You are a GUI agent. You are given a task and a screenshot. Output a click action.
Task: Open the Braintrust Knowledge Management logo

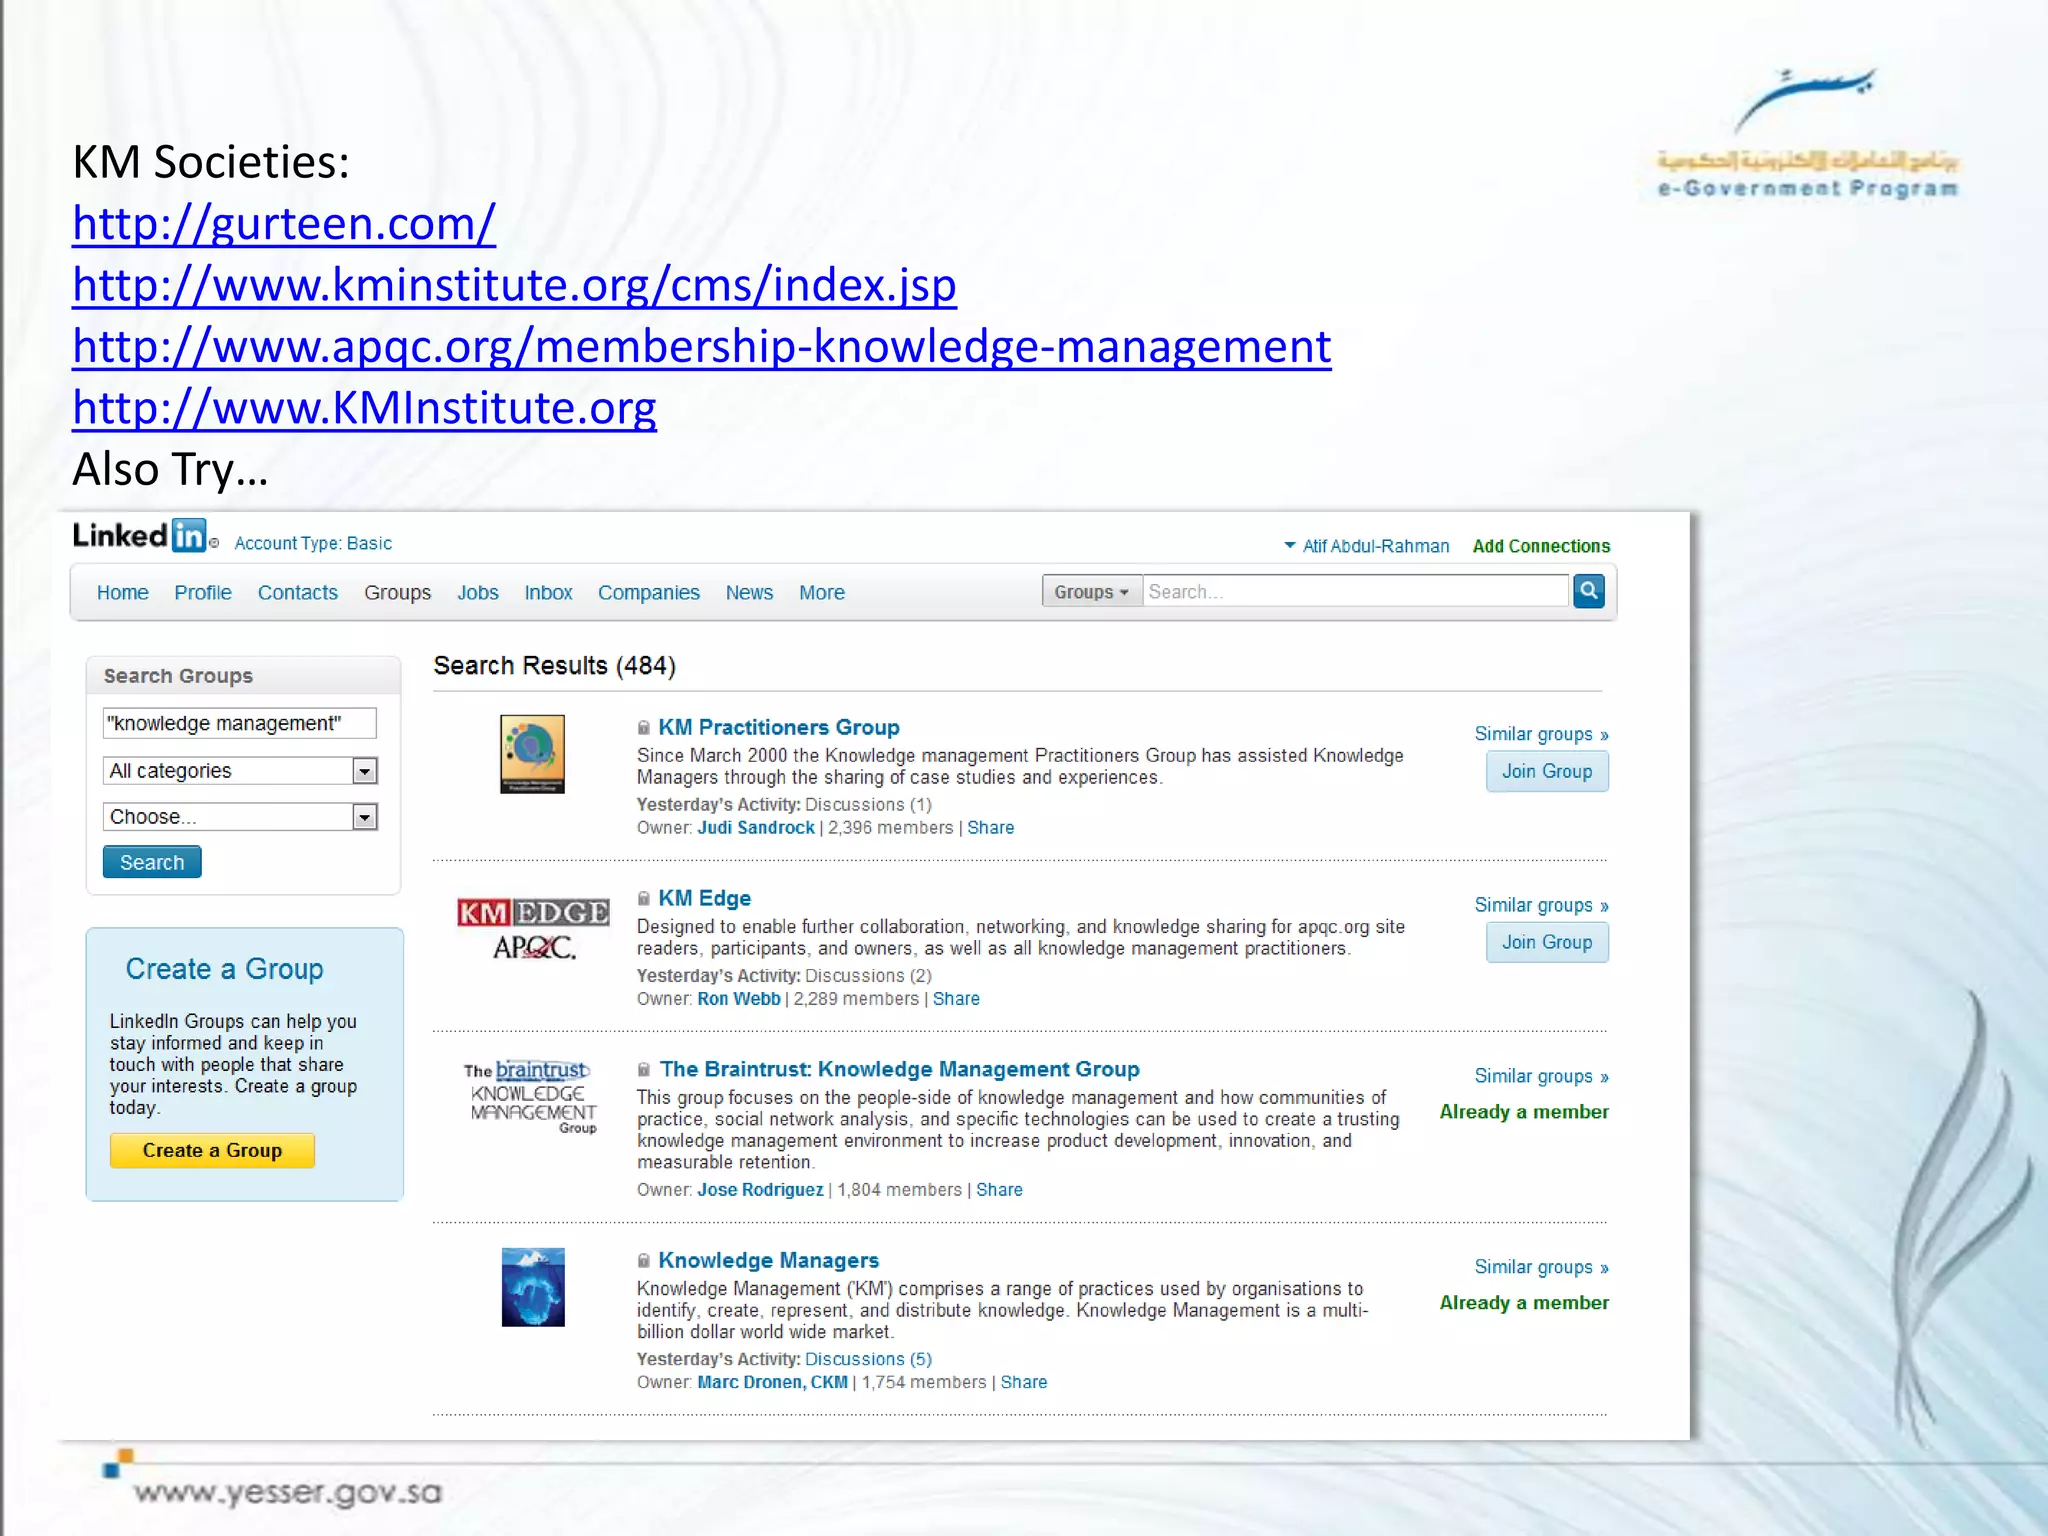coord(530,1097)
